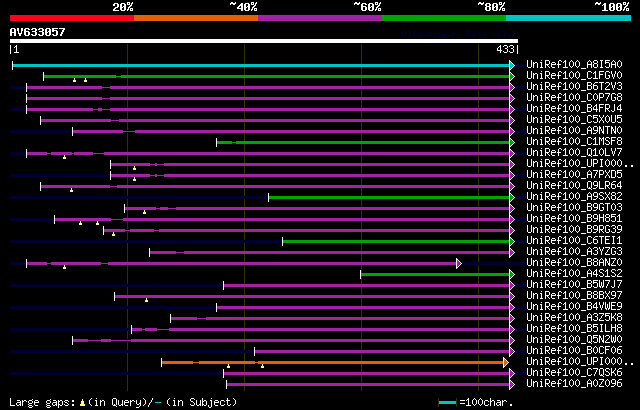Viewport: 640px width, 410px height.
Task: Click the green alignment bar for C1FGV0
Action: tap(277, 76)
